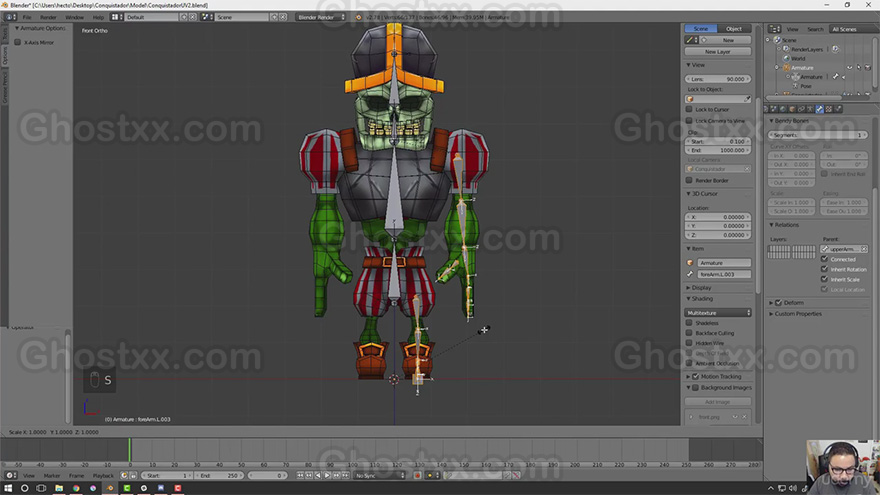The height and width of the screenshot is (495, 880).
Task: Click the Segments value field
Action: coord(818,135)
